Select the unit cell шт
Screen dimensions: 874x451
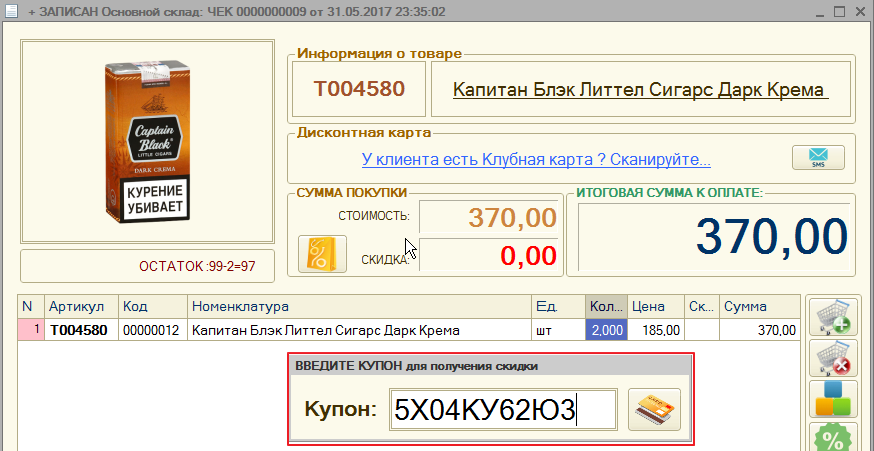[559, 330]
